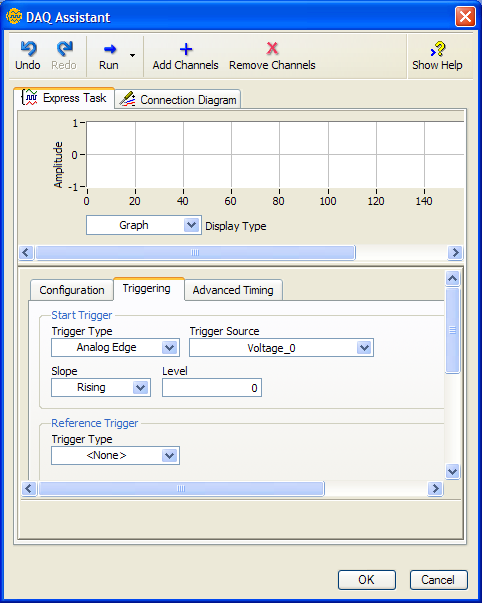Open the Configuration tab
Viewport: 482px width, 603px height.
[72, 290]
